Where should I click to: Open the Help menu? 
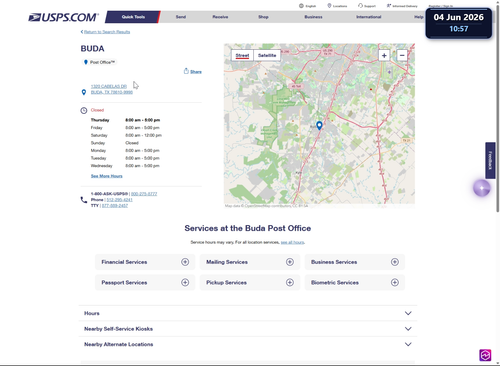[x=419, y=17]
